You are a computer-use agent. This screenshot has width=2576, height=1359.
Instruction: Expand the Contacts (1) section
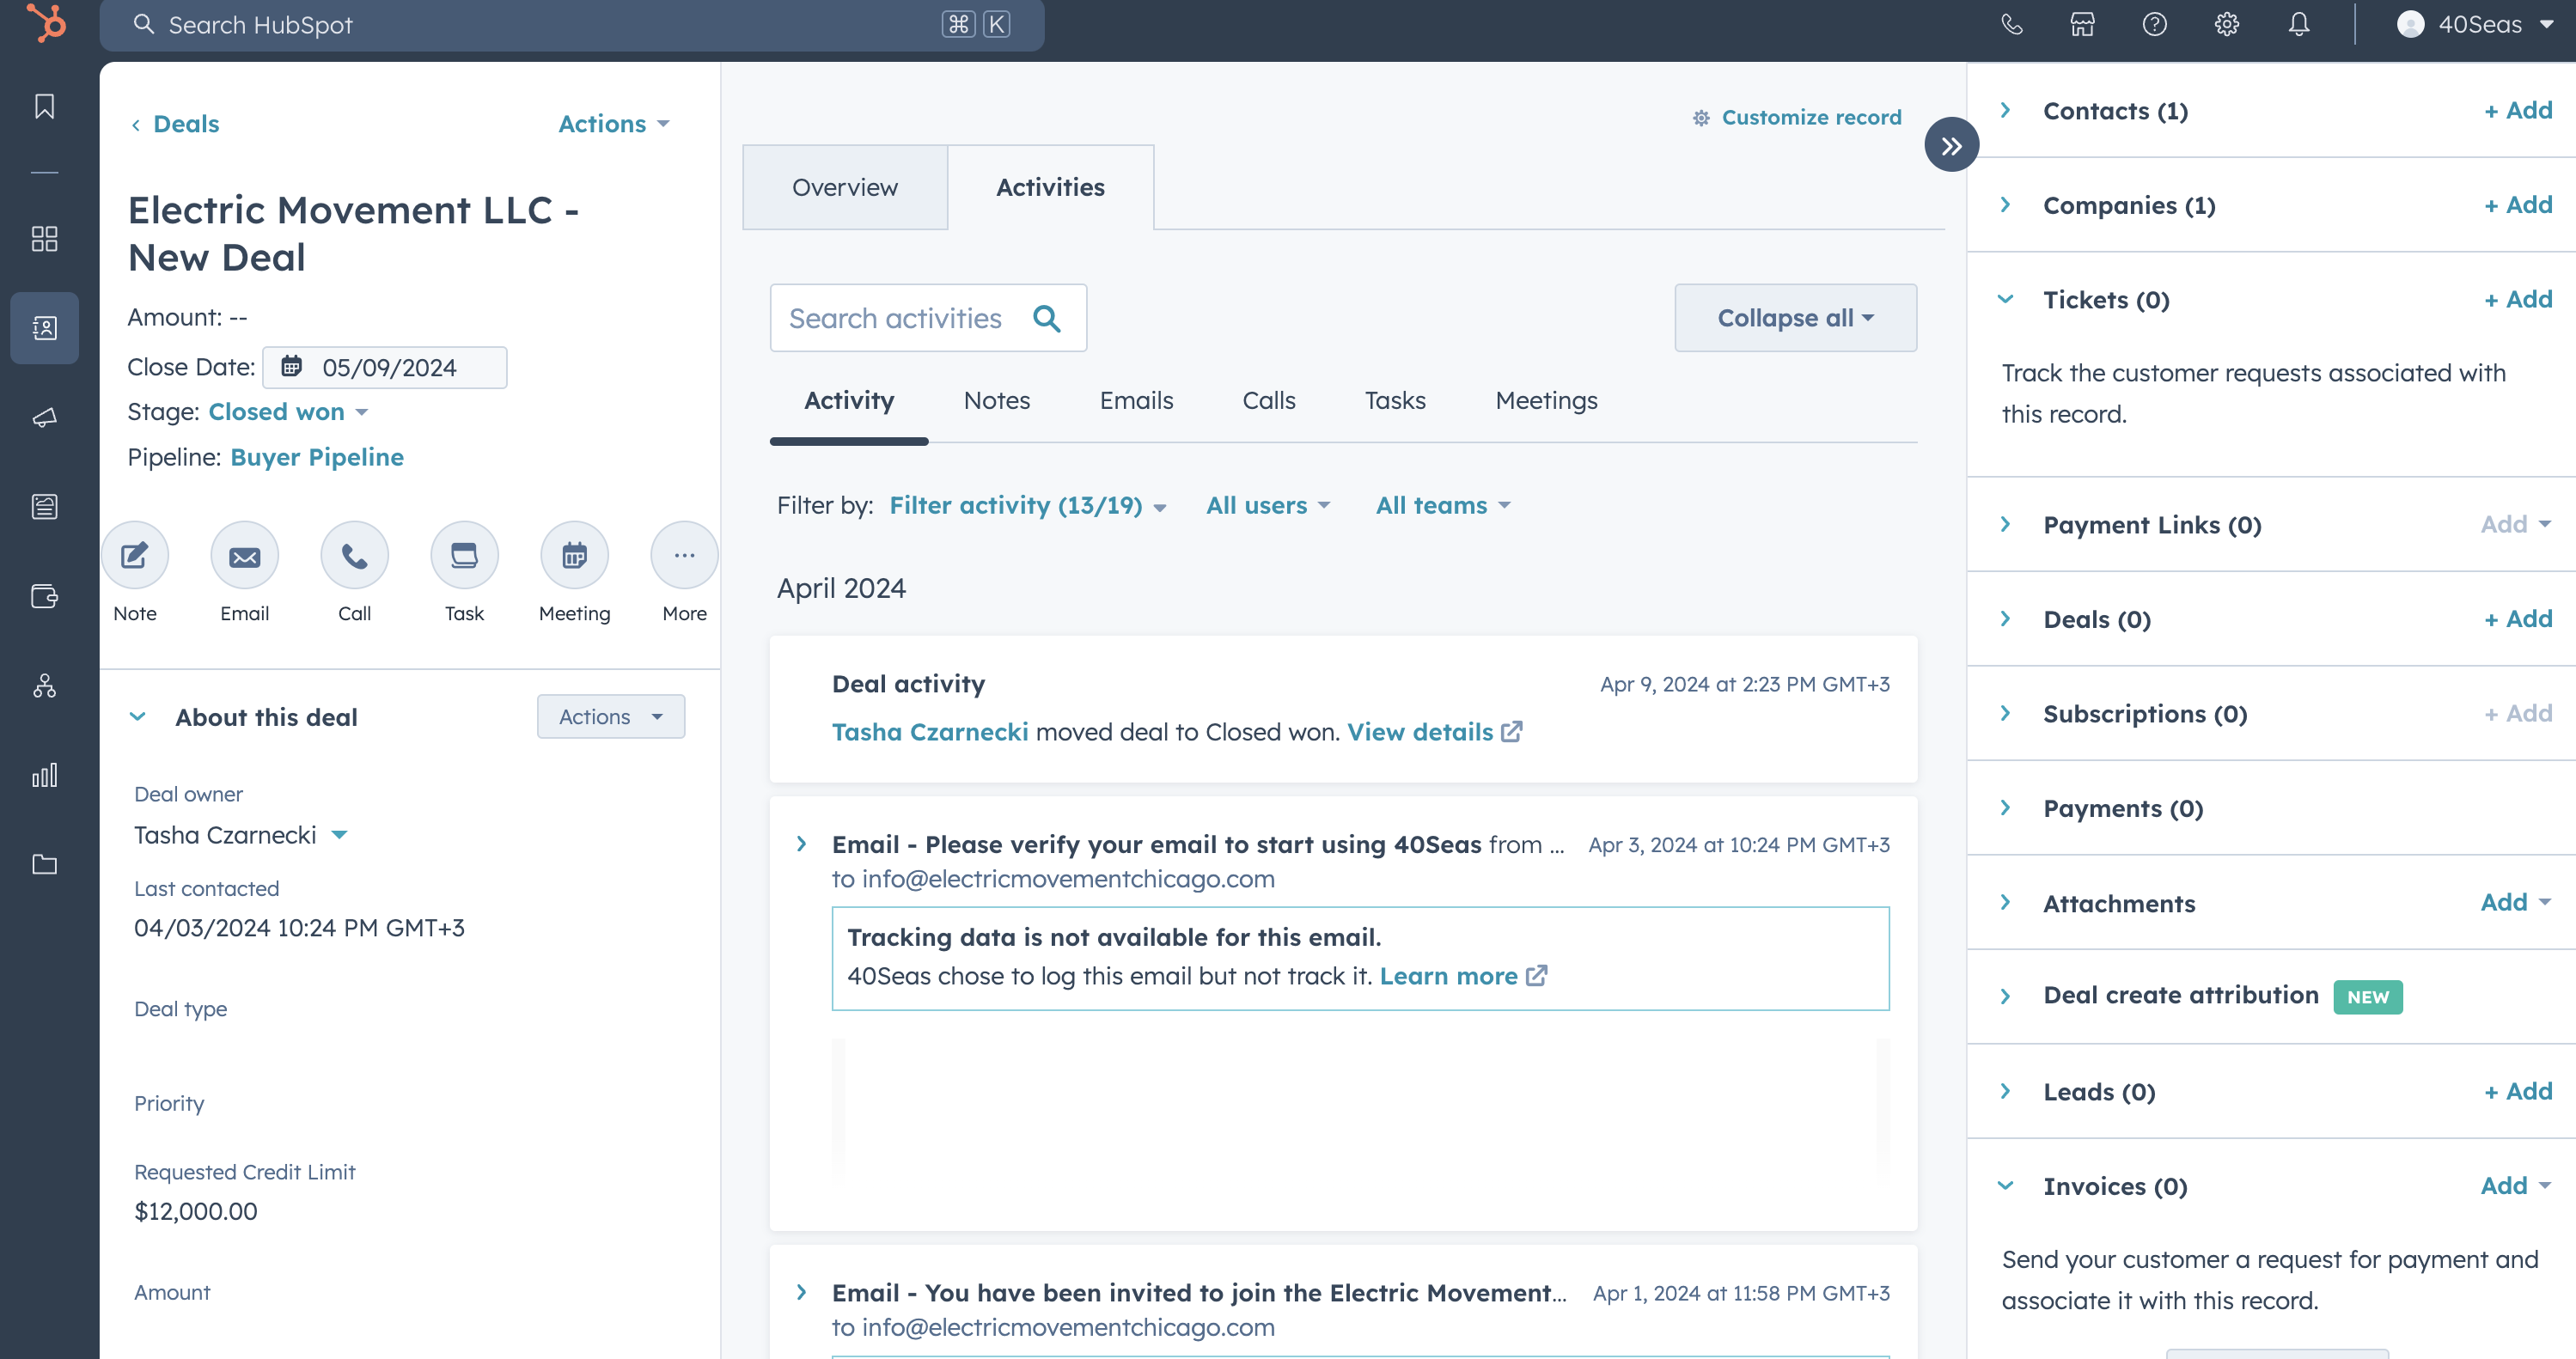[x=2005, y=110]
